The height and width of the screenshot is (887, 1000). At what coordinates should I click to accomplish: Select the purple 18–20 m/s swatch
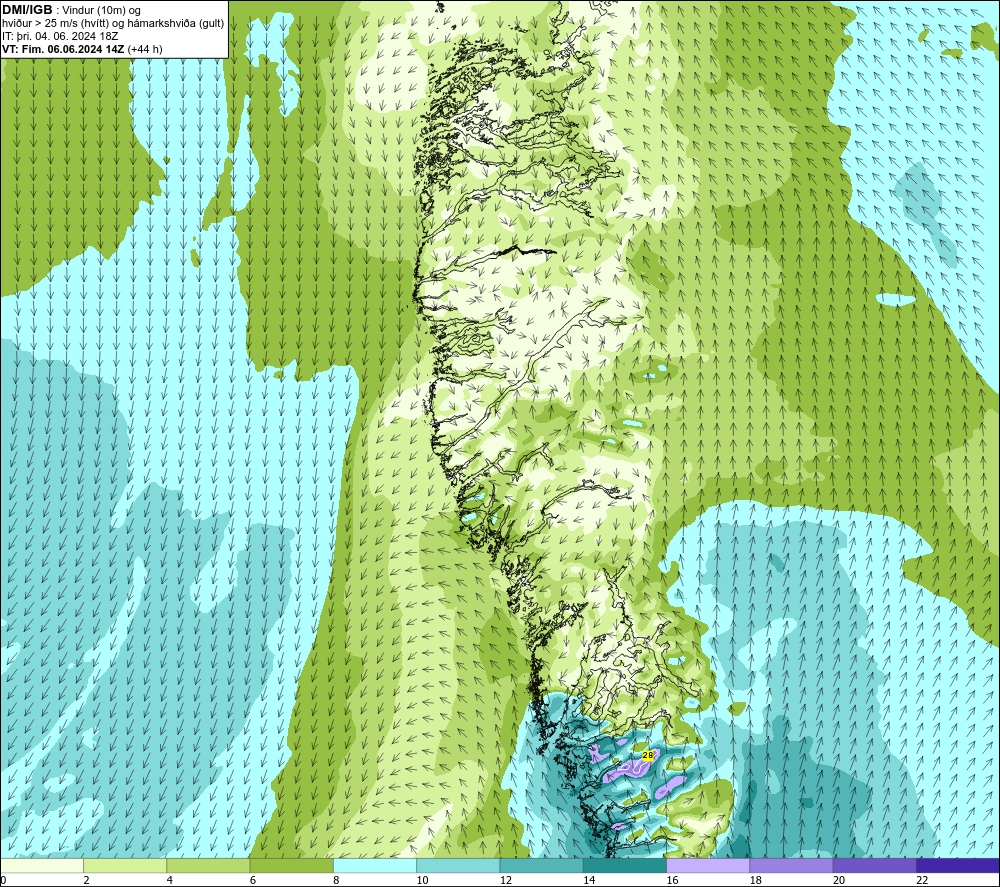click(x=791, y=865)
